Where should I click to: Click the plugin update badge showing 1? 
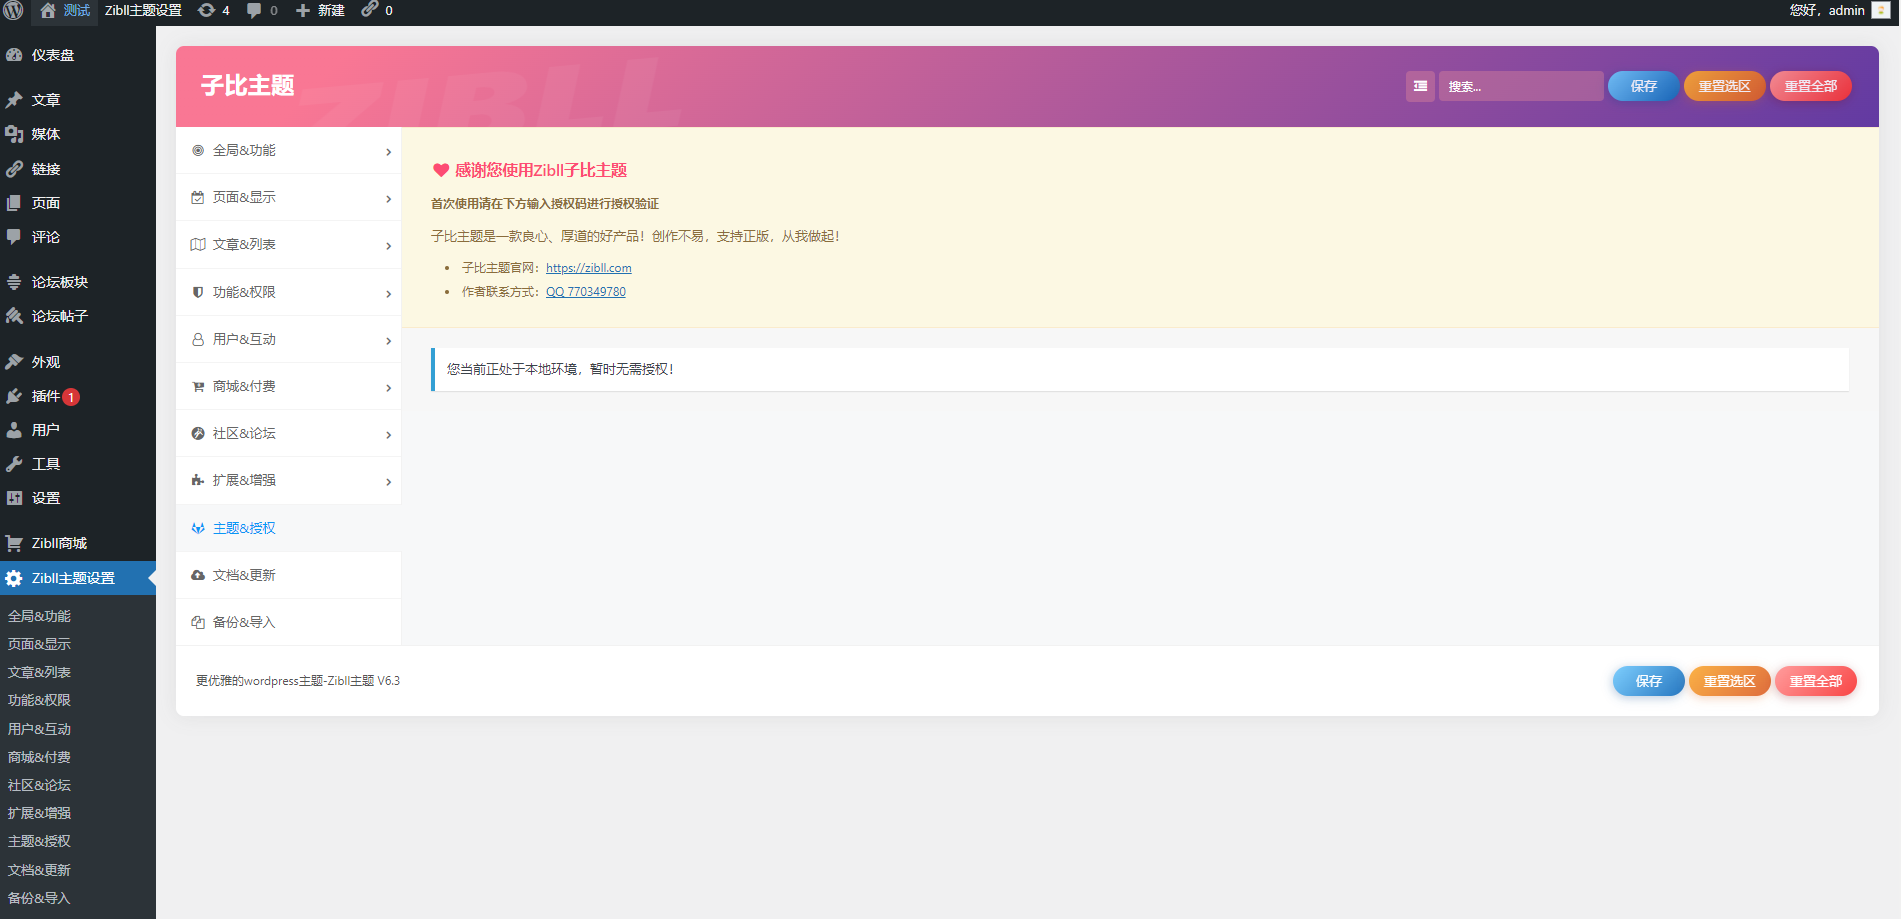71,397
